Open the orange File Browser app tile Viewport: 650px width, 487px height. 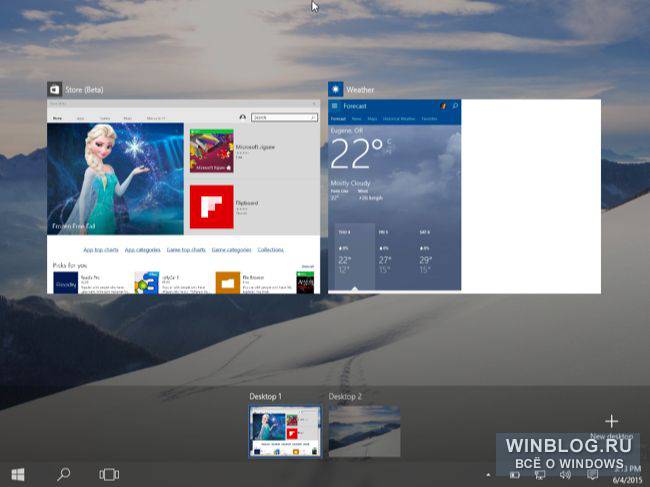click(x=228, y=283)
